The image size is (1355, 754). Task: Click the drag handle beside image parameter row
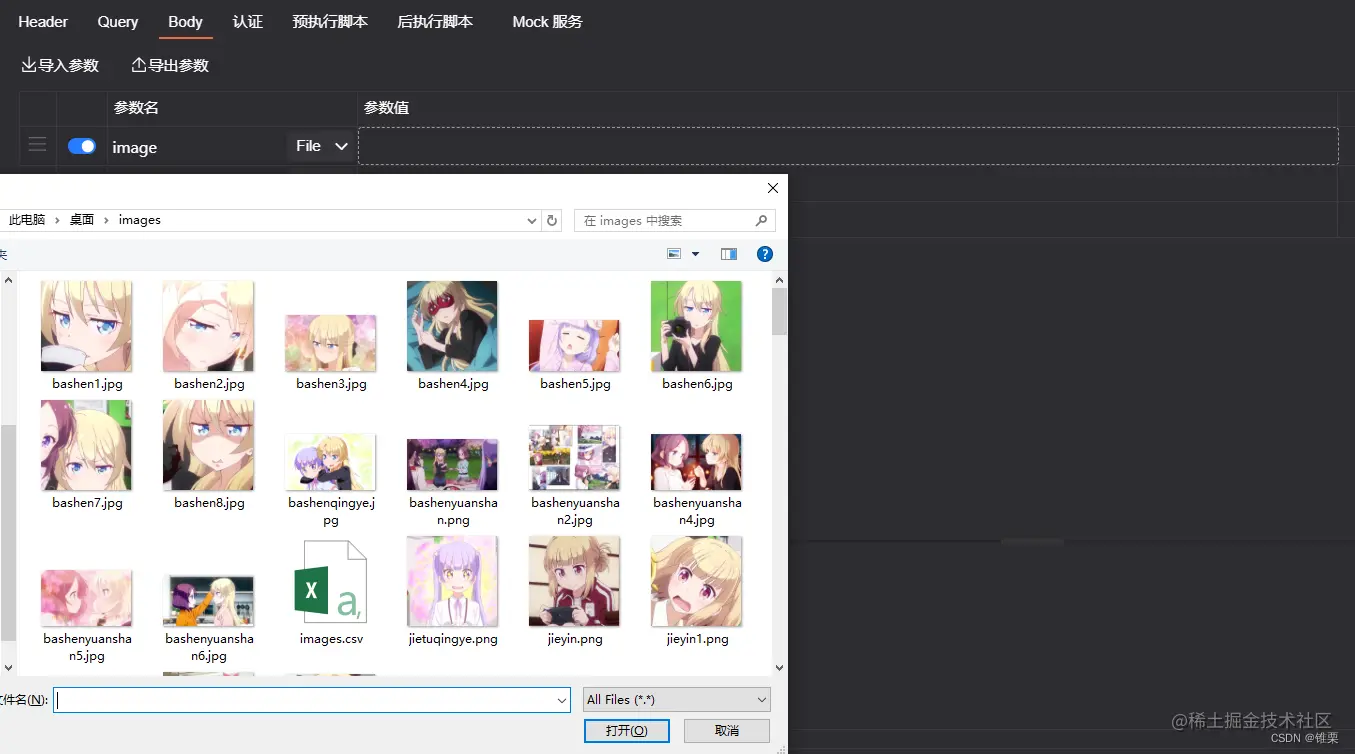coord(37,145)
